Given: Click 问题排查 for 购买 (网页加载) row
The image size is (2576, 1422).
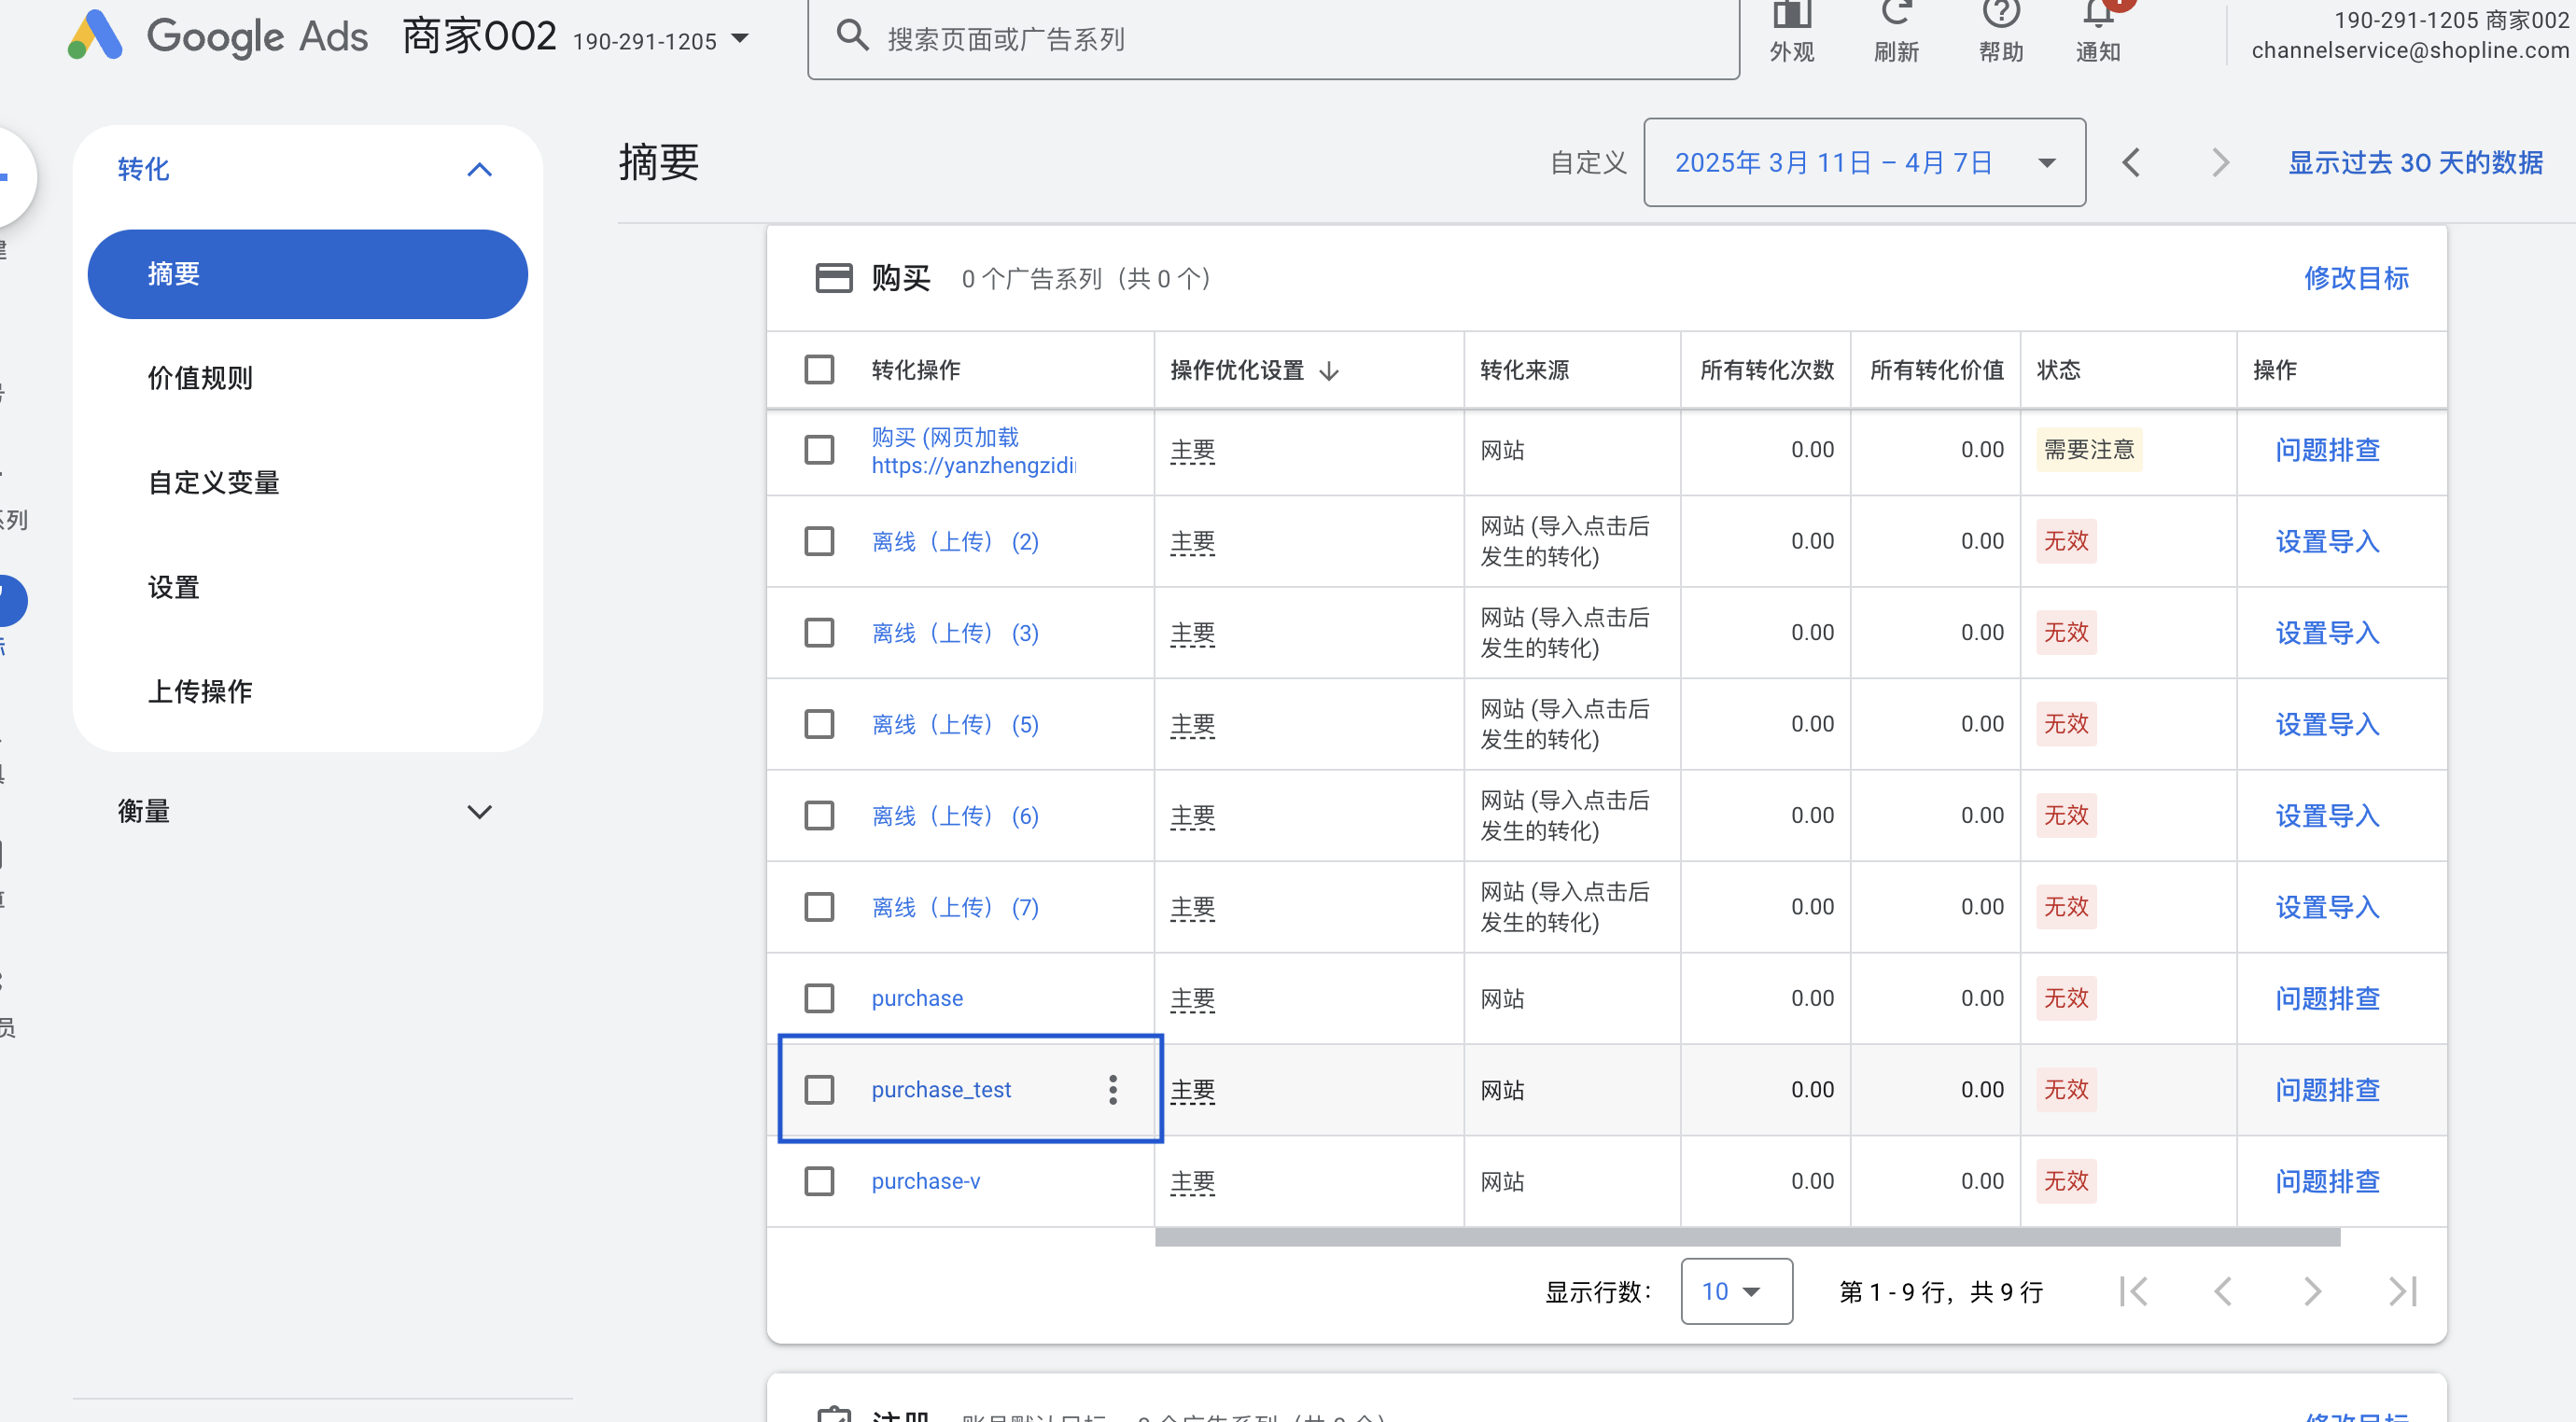Looking at the screenshot, I should tap(2327, 450).
